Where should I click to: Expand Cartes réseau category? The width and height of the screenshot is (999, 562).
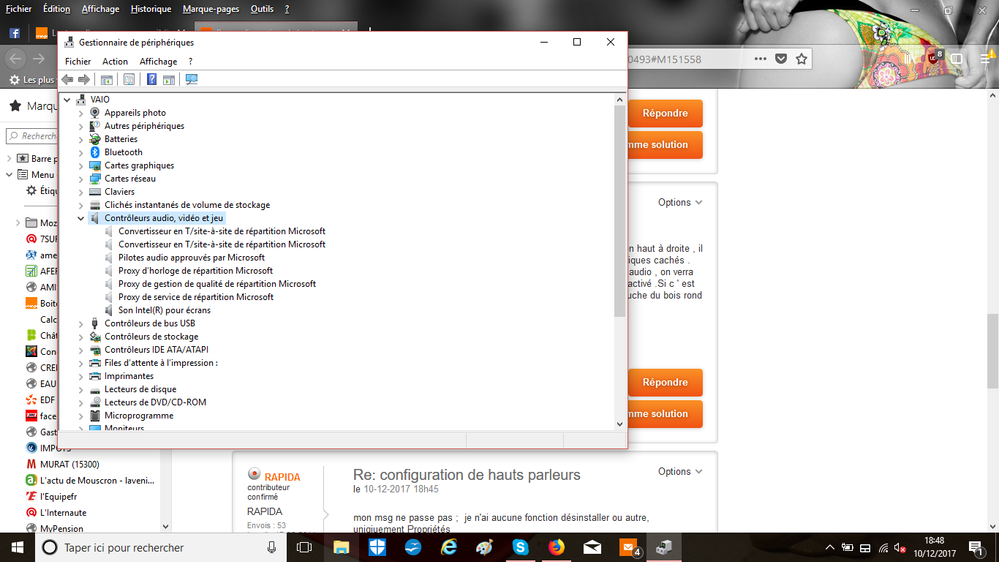[81, 179]
